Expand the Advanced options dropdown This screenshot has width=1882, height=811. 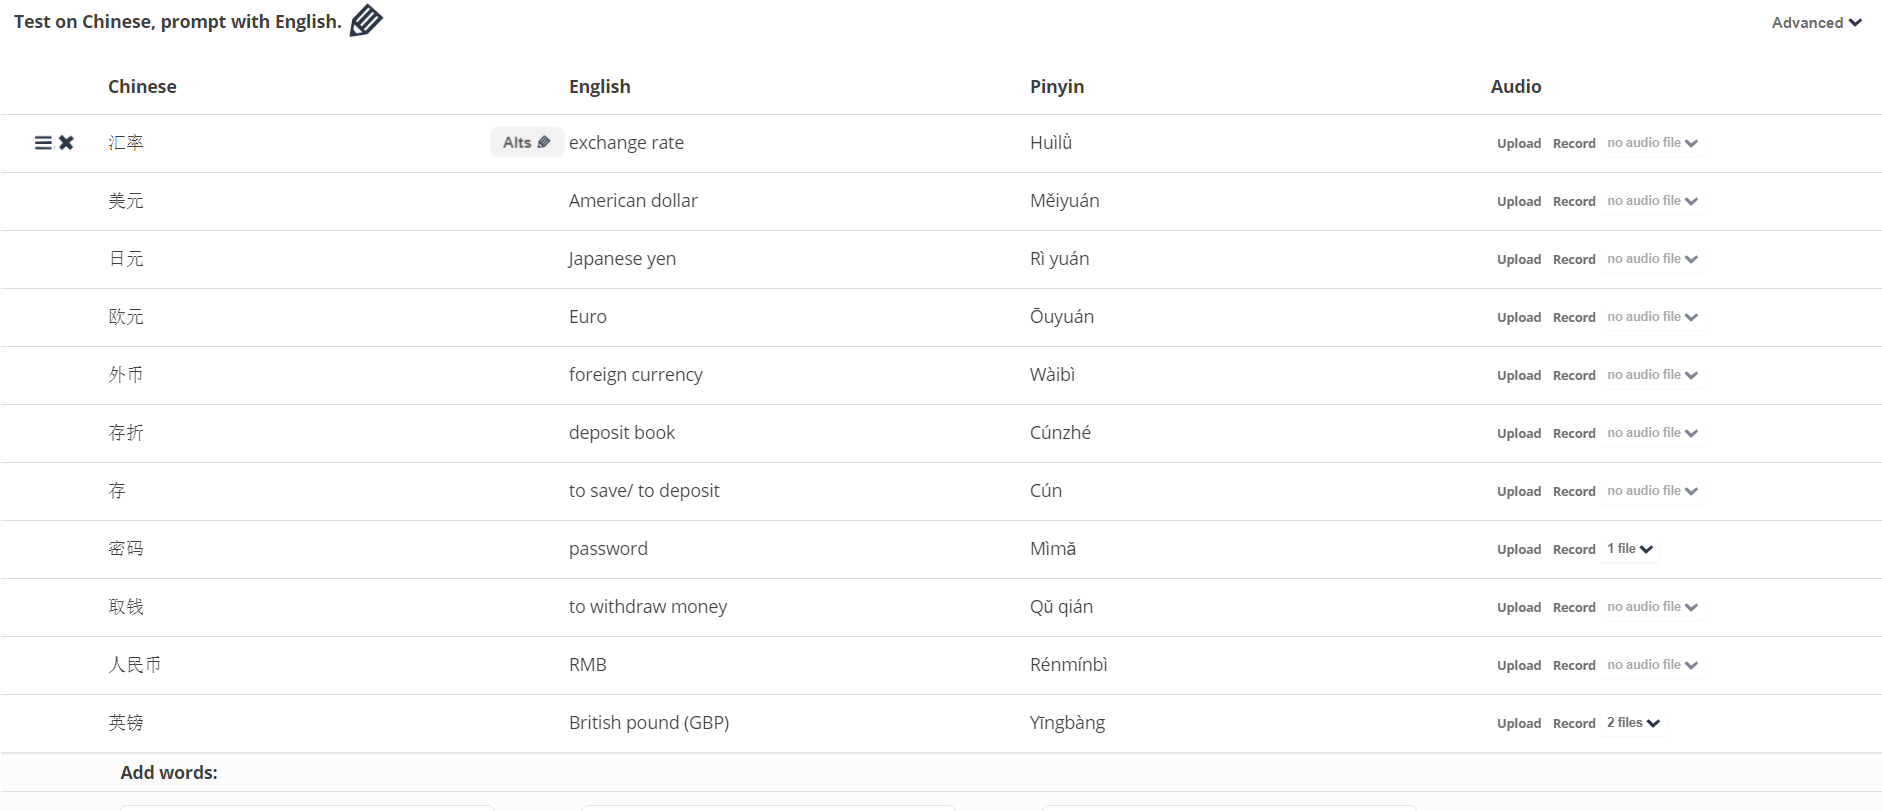pyautogui.click(x=1816, y=22)
